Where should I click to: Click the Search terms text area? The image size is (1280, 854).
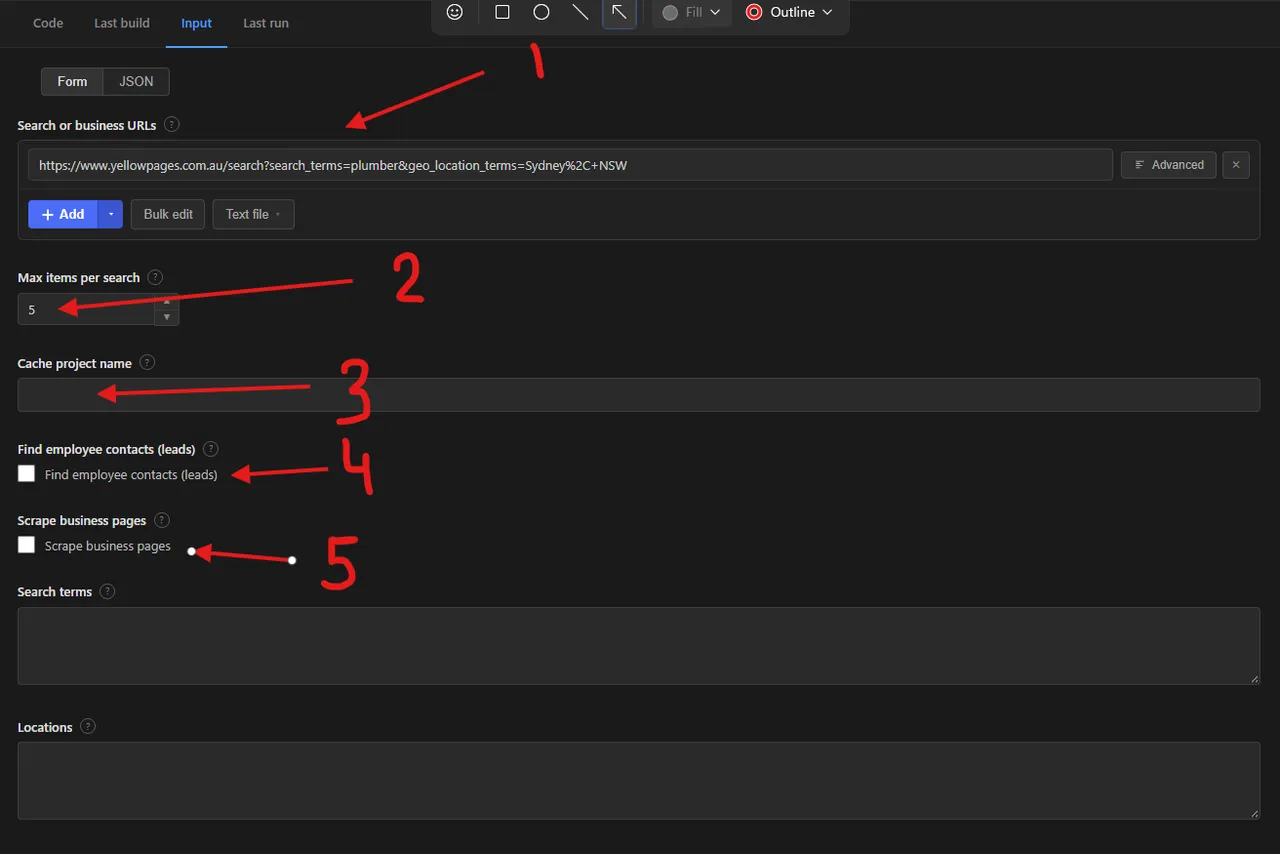(x=639, y=646)
